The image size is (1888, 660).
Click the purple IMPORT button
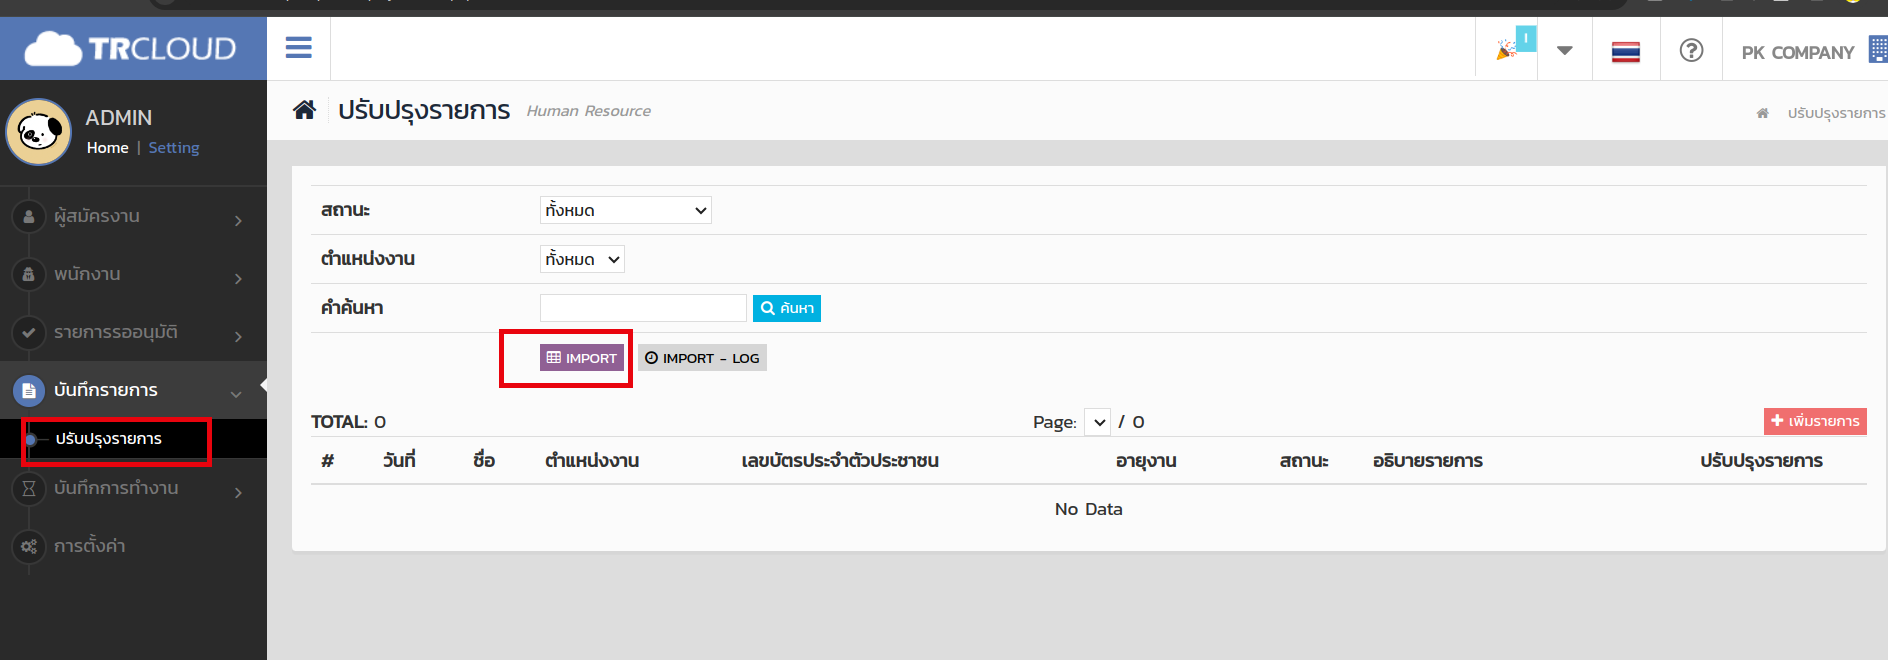pos(582,358)
